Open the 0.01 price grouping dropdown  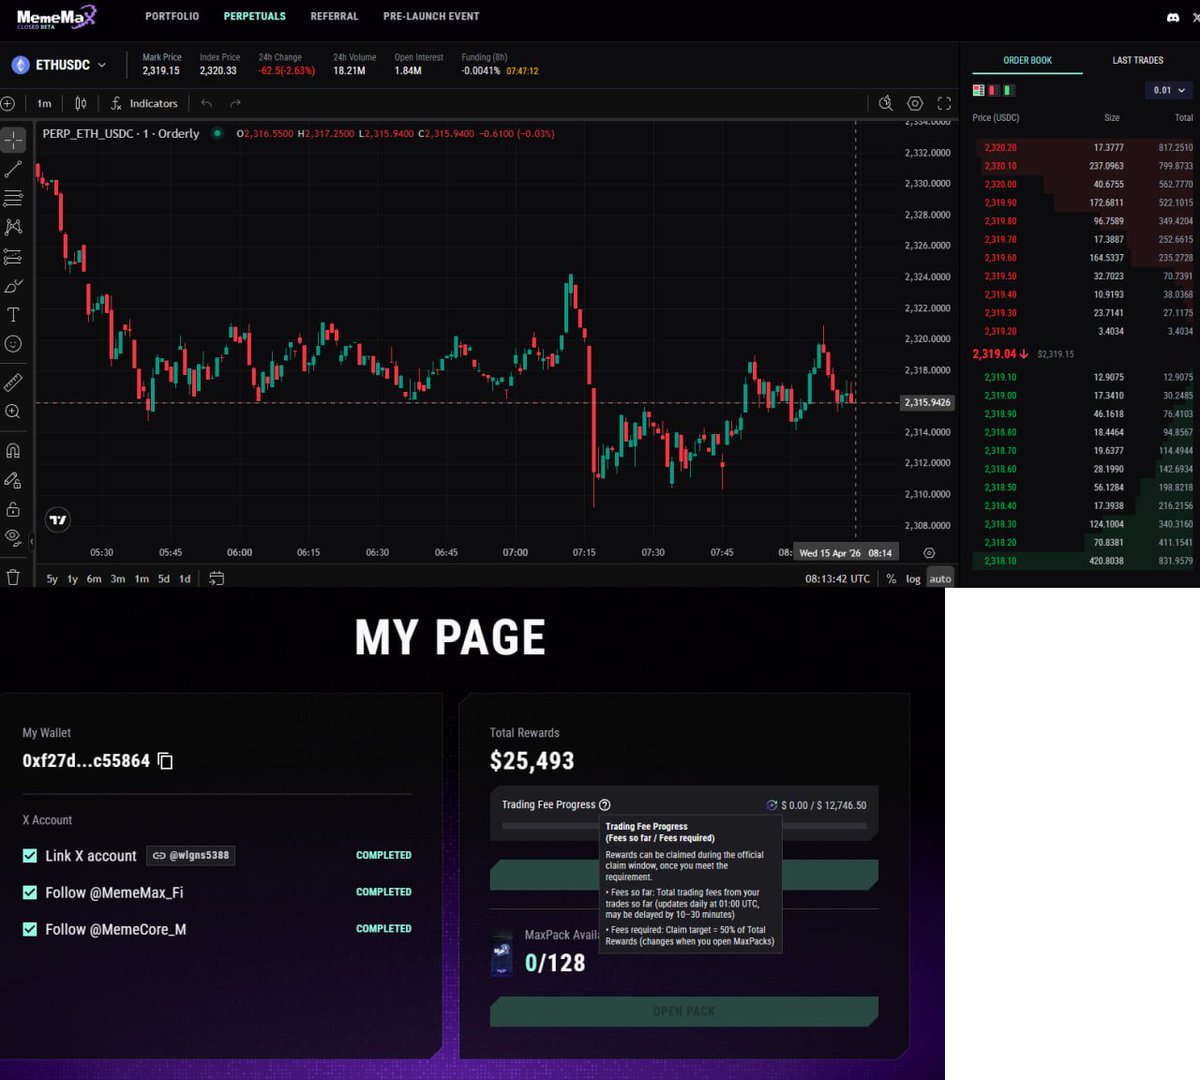(x=1168, y=90)
